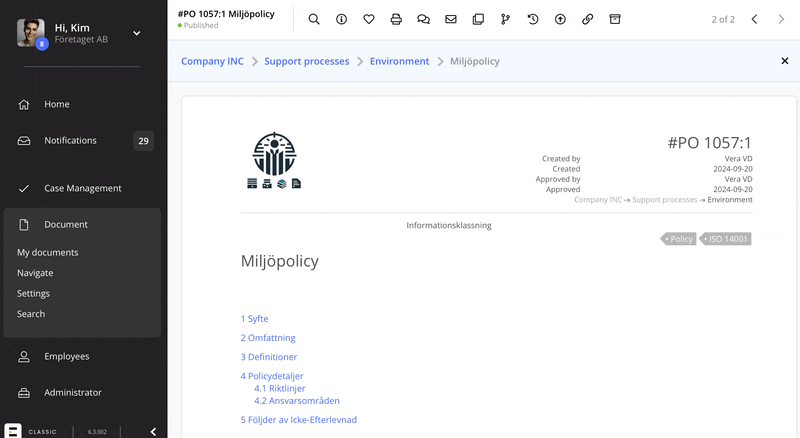Image resolution: width=800 pixels, height=438 pixels.
Task: Click the ISO 14001 tag
Action: point(727,239)
